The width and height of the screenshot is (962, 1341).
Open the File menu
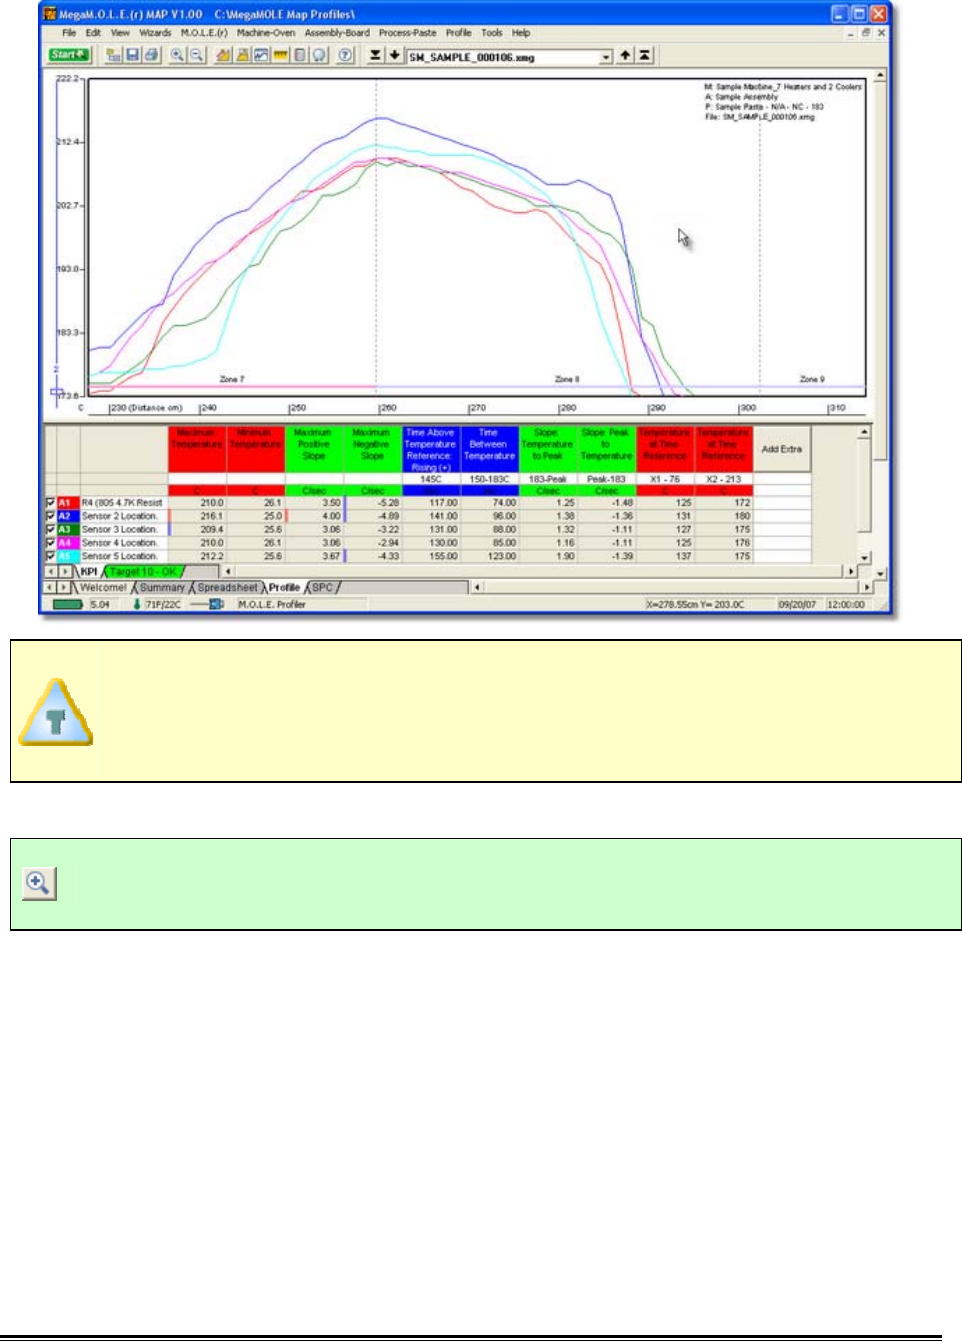[69, 33]
